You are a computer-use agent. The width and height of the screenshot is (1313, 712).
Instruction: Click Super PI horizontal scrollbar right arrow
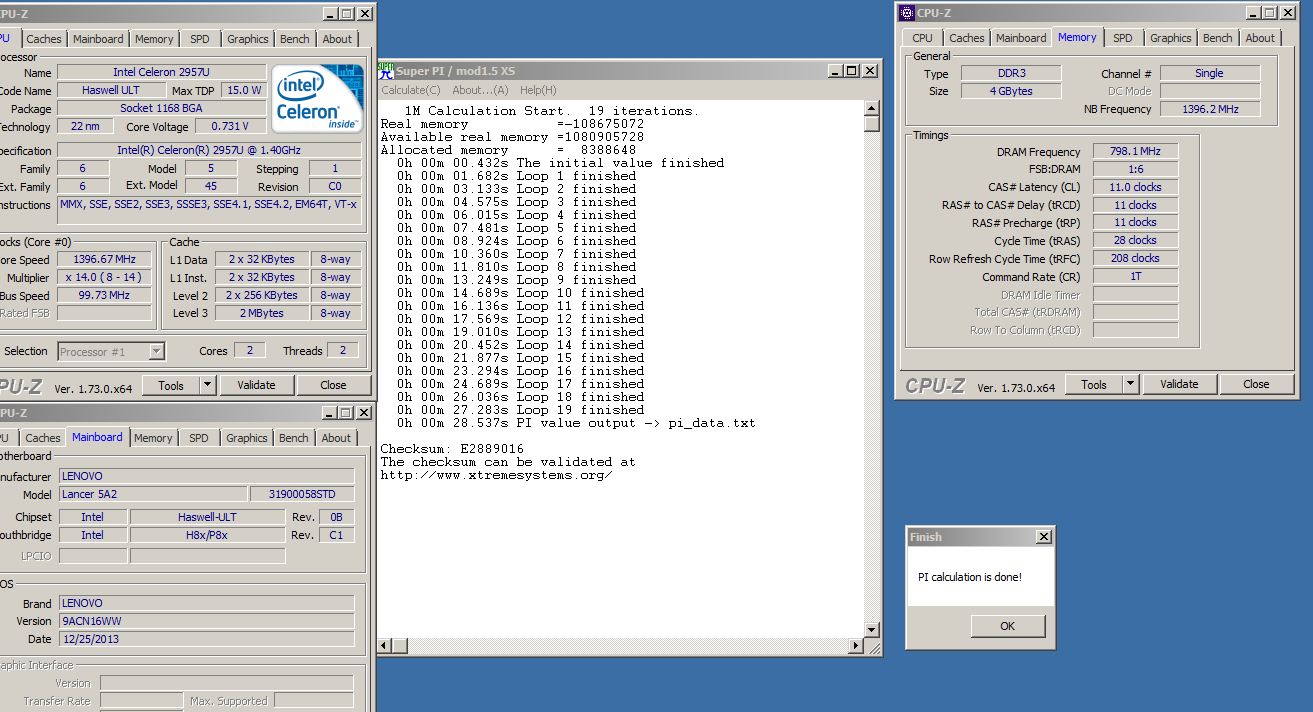[x=855, y=646]
